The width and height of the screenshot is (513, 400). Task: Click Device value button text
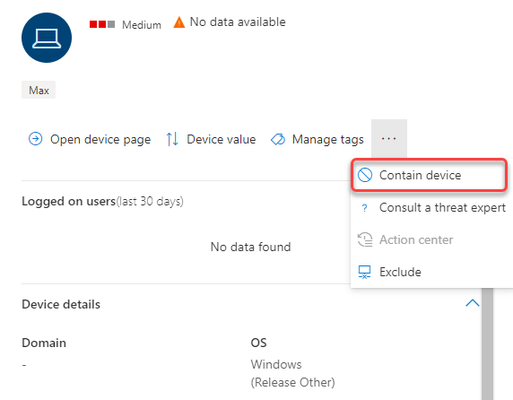click(221, 139)
